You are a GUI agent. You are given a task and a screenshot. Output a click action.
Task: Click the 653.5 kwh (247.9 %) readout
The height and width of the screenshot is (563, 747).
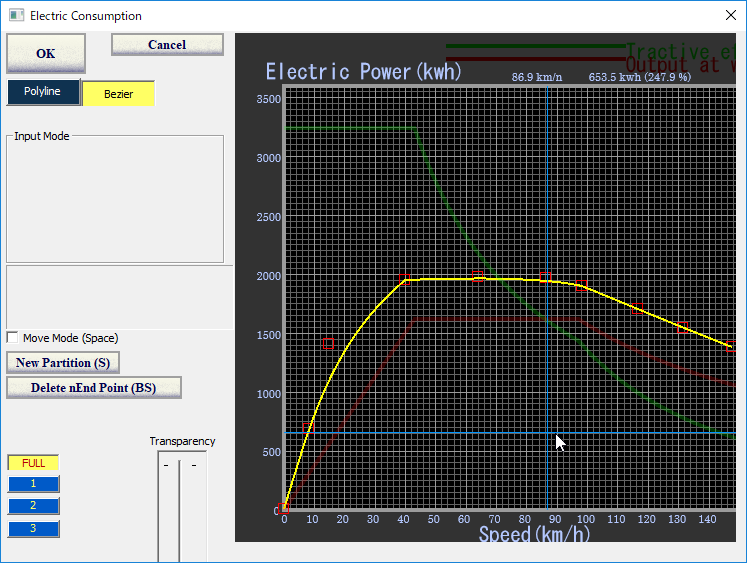[x=640, y=77]
